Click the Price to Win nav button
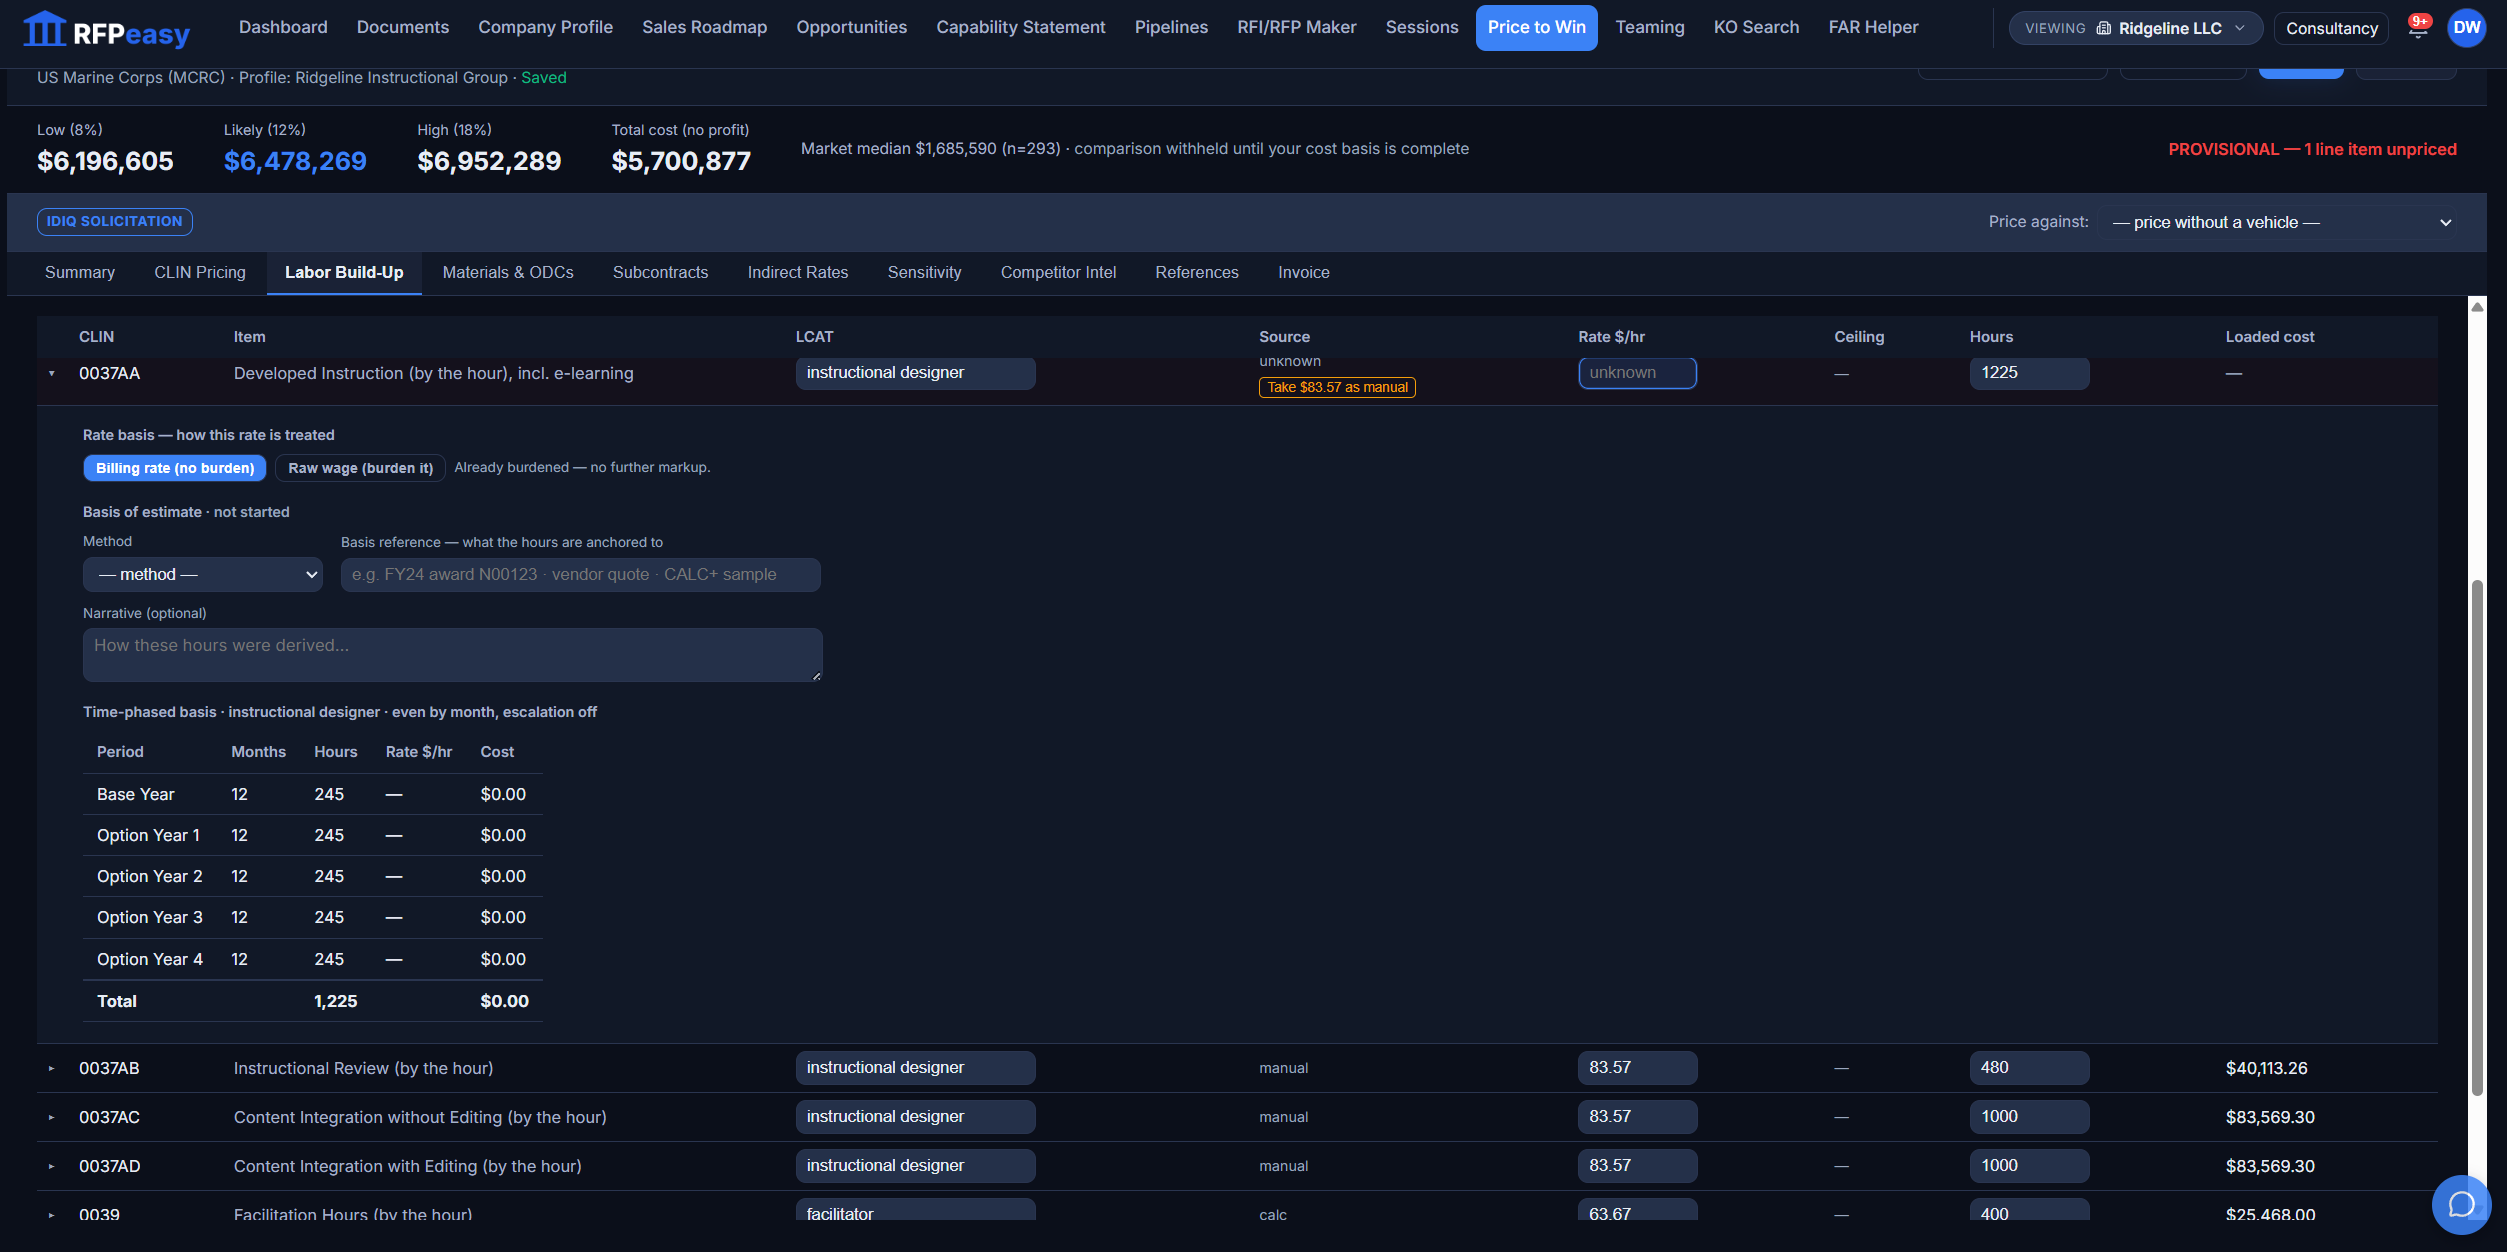 [1536, 27]
